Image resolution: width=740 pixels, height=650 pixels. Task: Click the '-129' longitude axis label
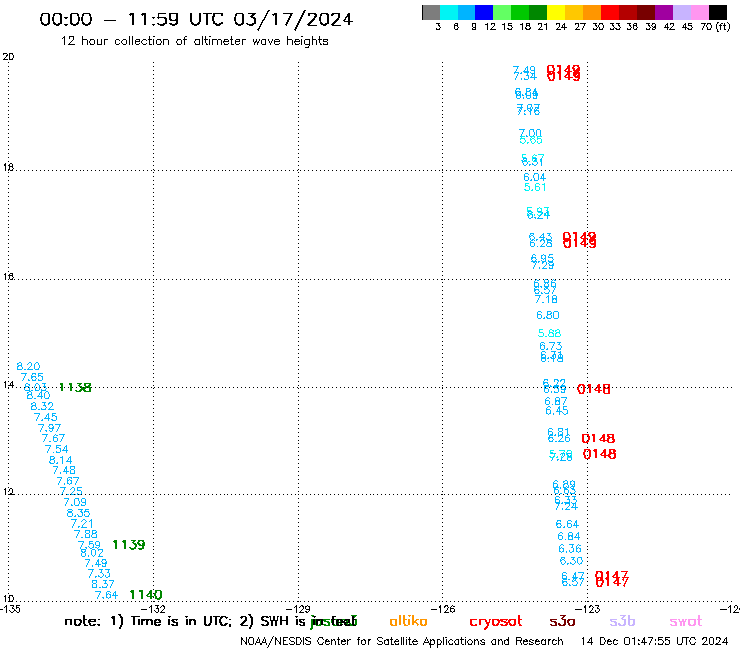pyautogui.click(x=298, y=609)
